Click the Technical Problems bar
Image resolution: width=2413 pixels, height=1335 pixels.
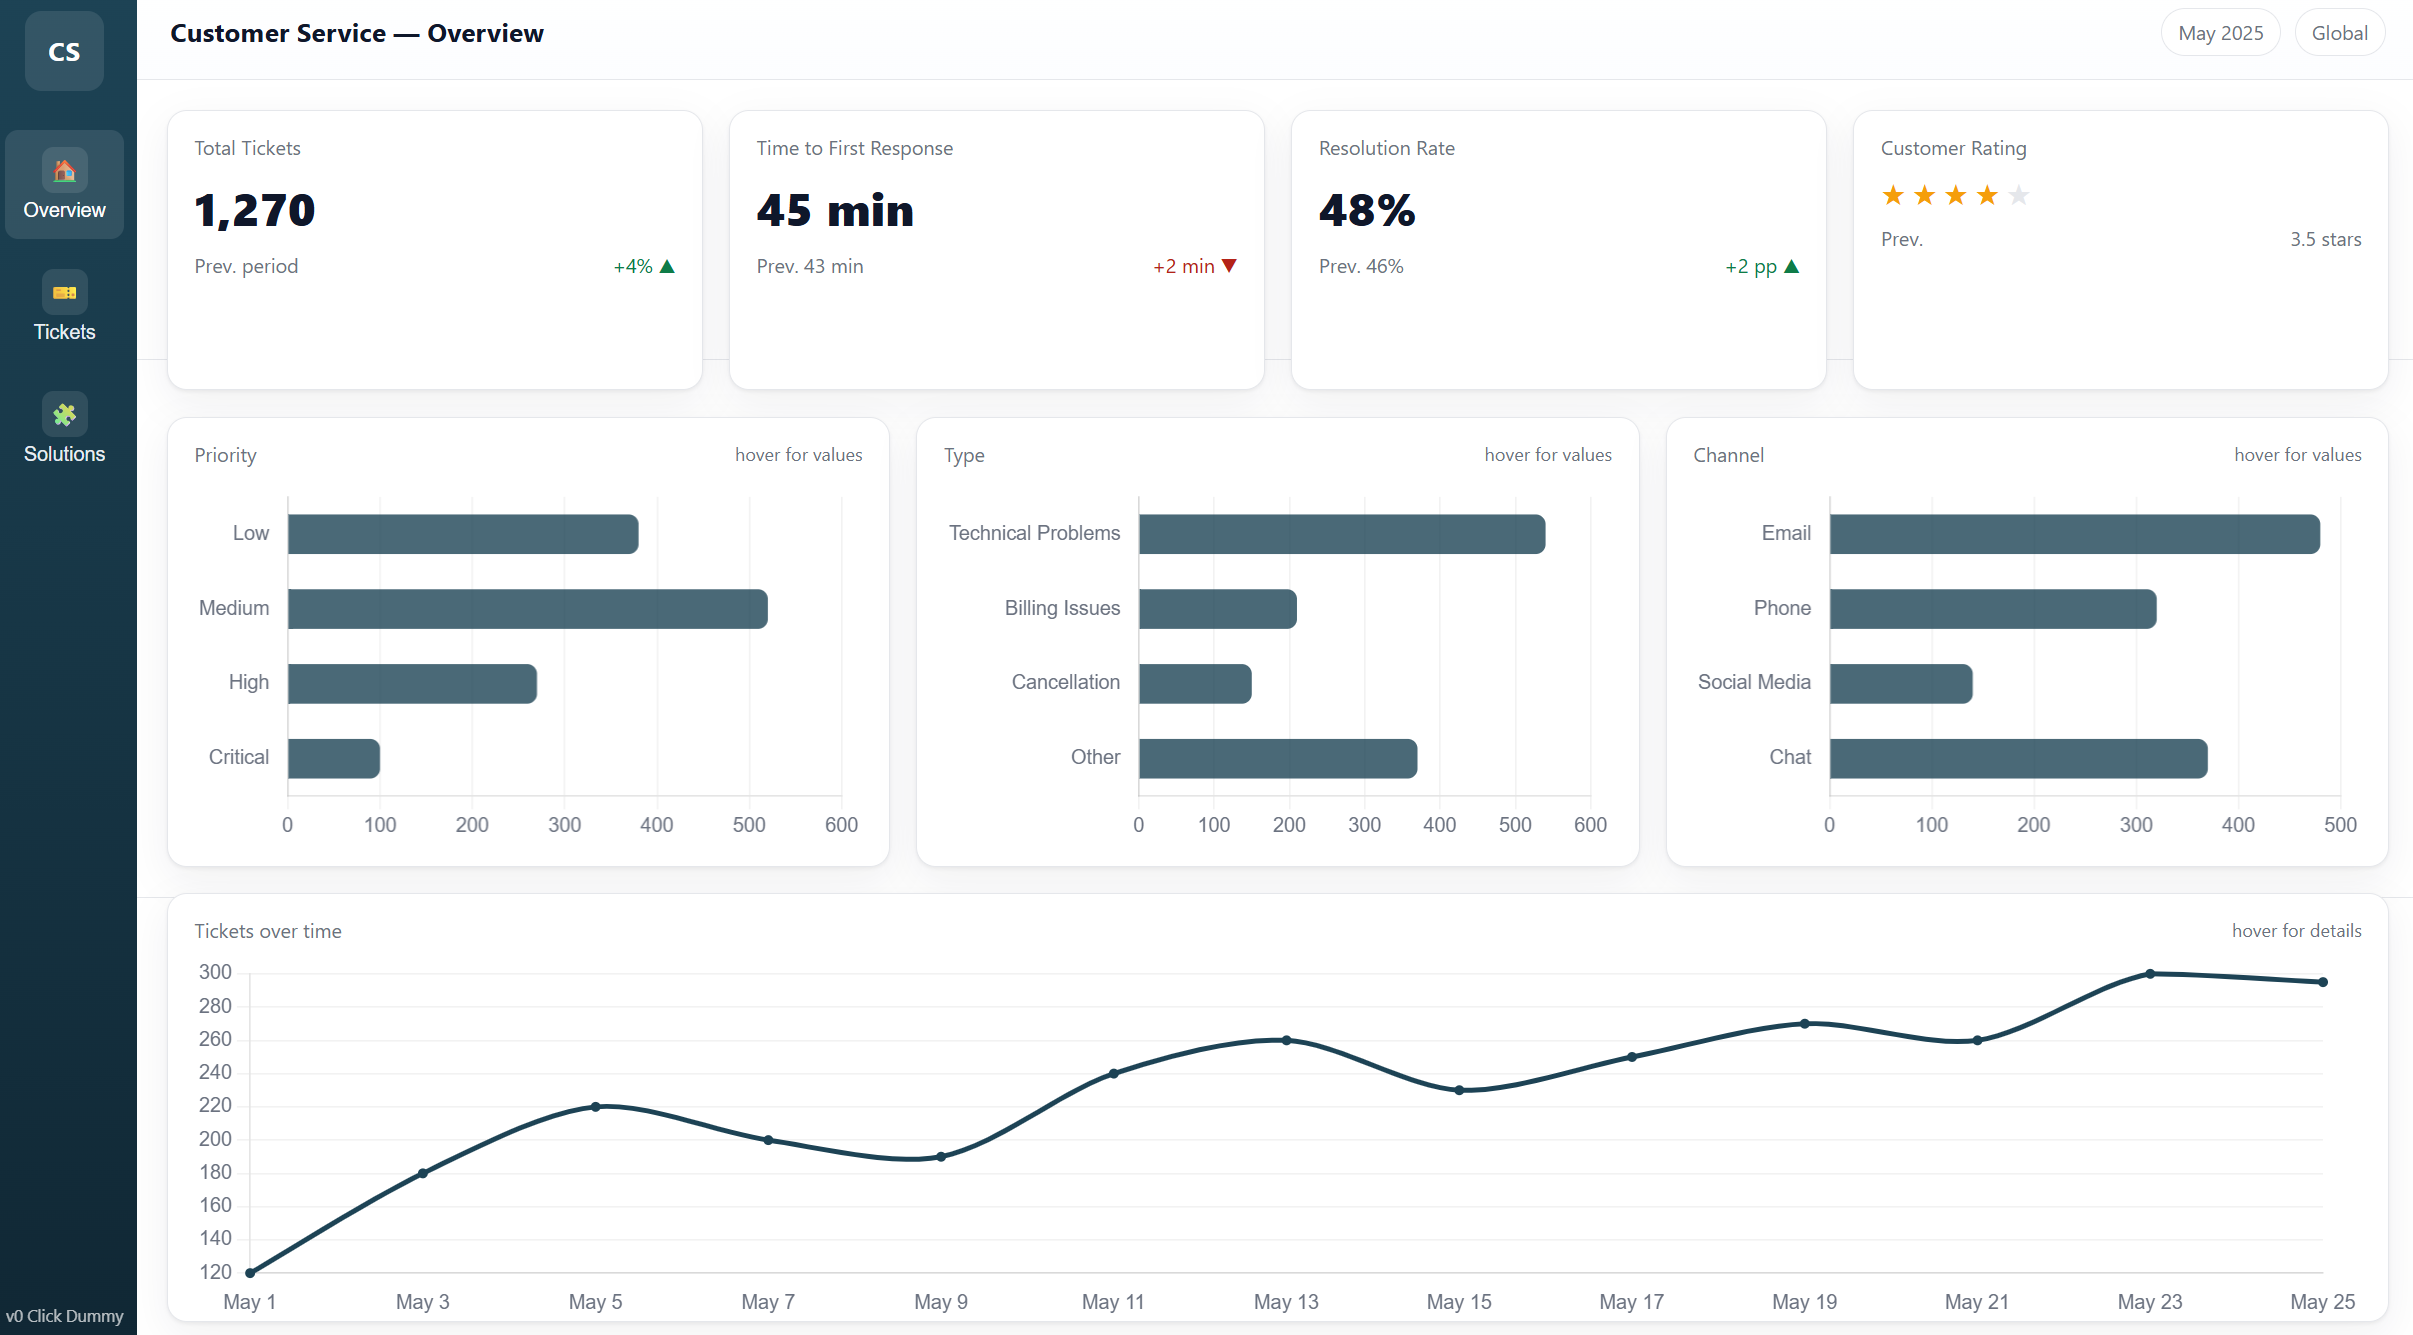pos(1341,534)
